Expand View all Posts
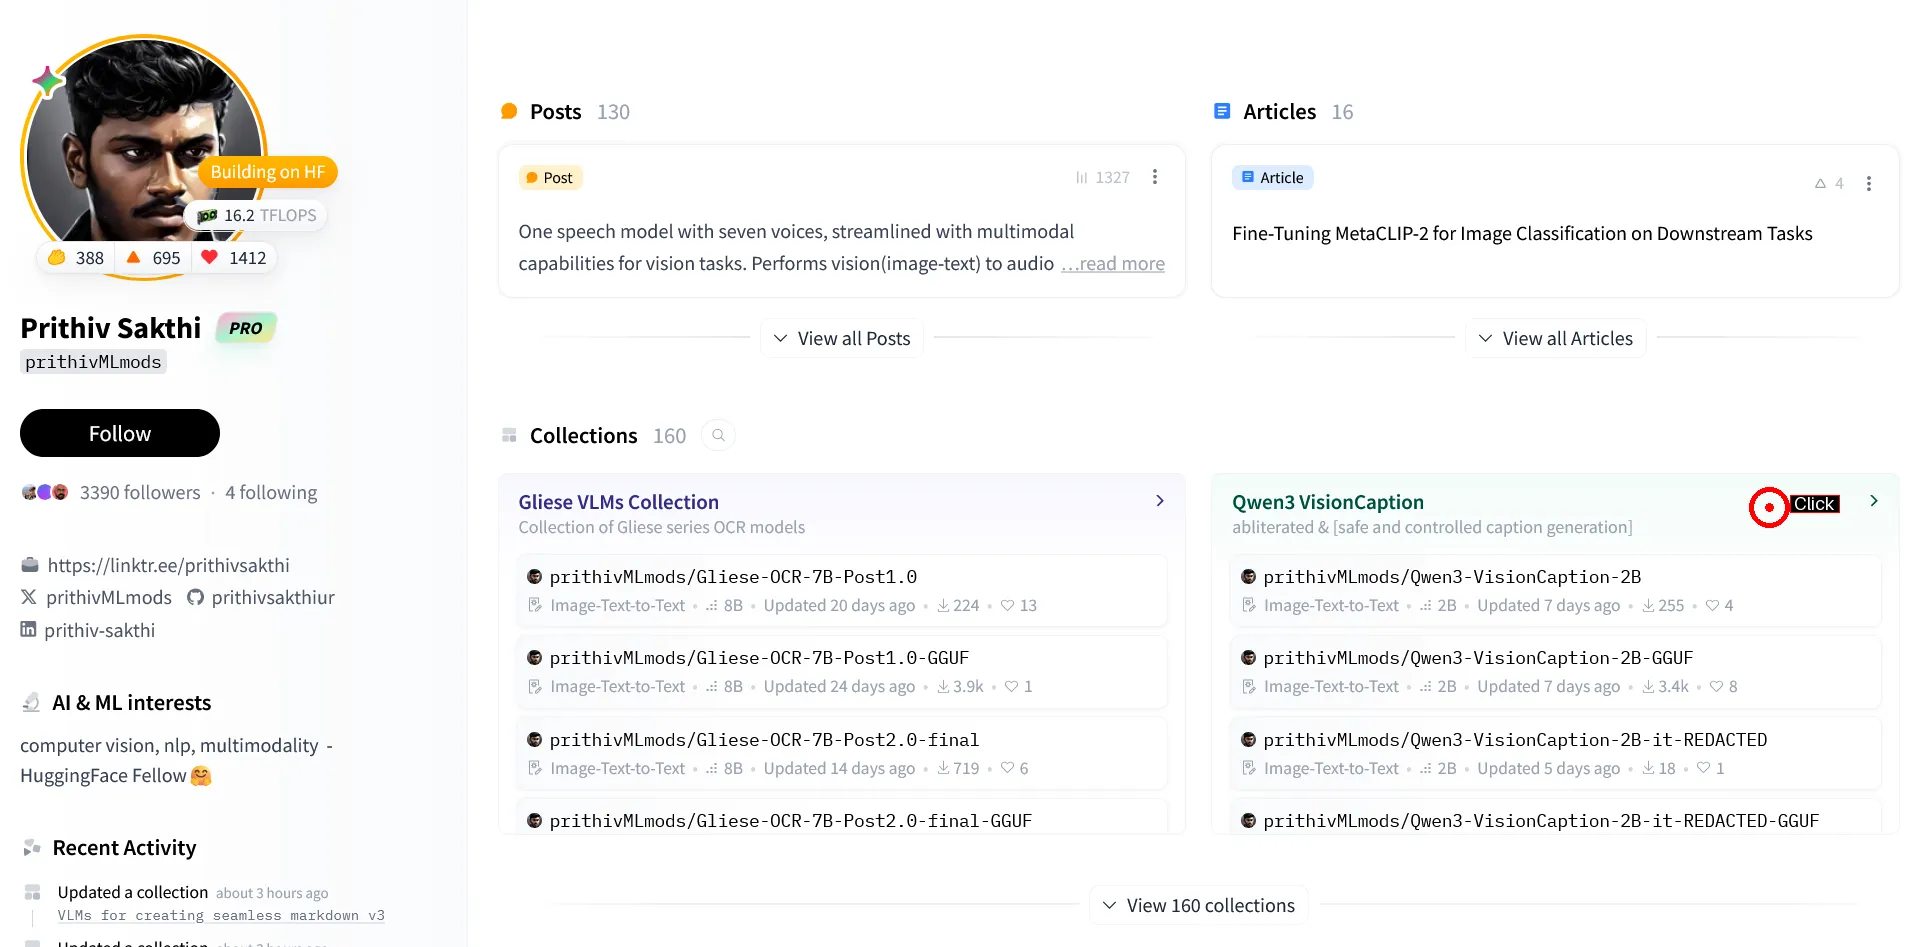Viewport: 1920px width, 947px height. tap(841, 339)
